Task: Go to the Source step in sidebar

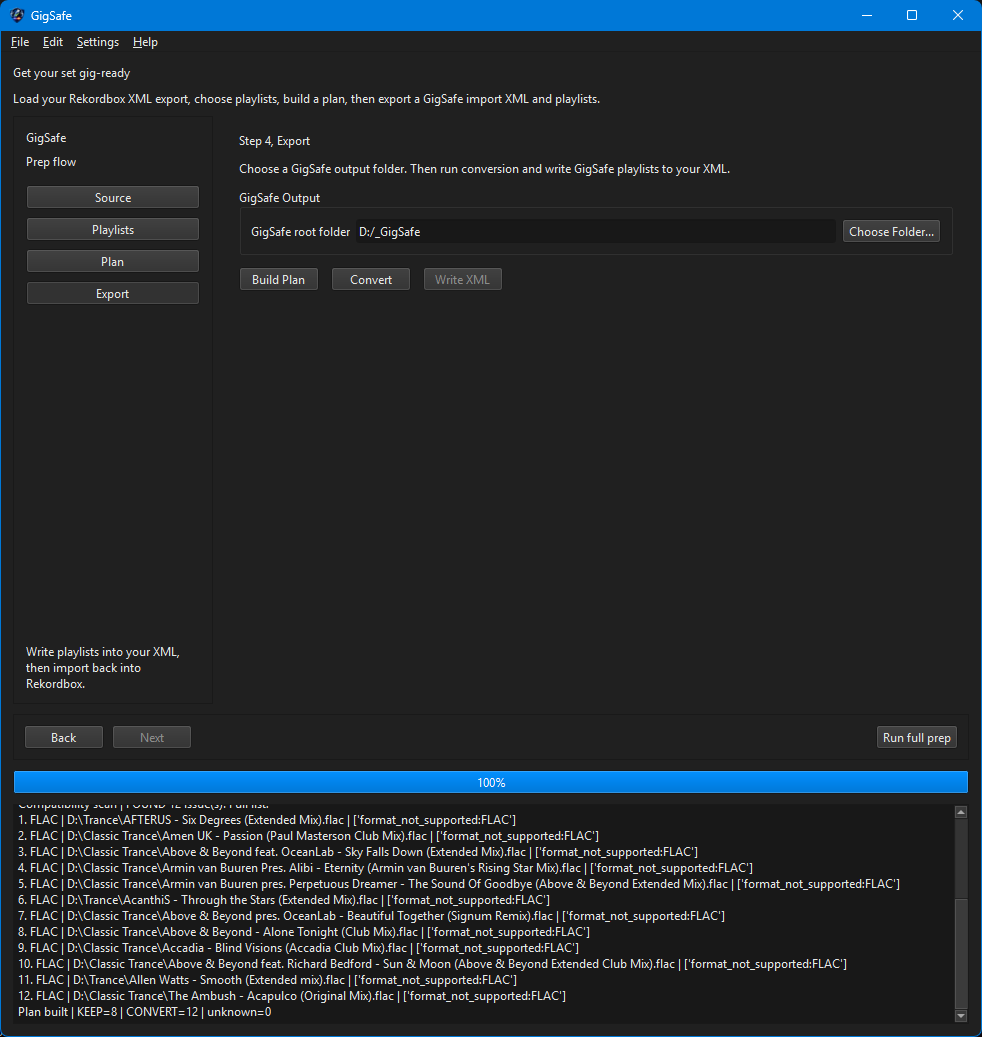Action: pyautogui.click(x=113, y=198)
